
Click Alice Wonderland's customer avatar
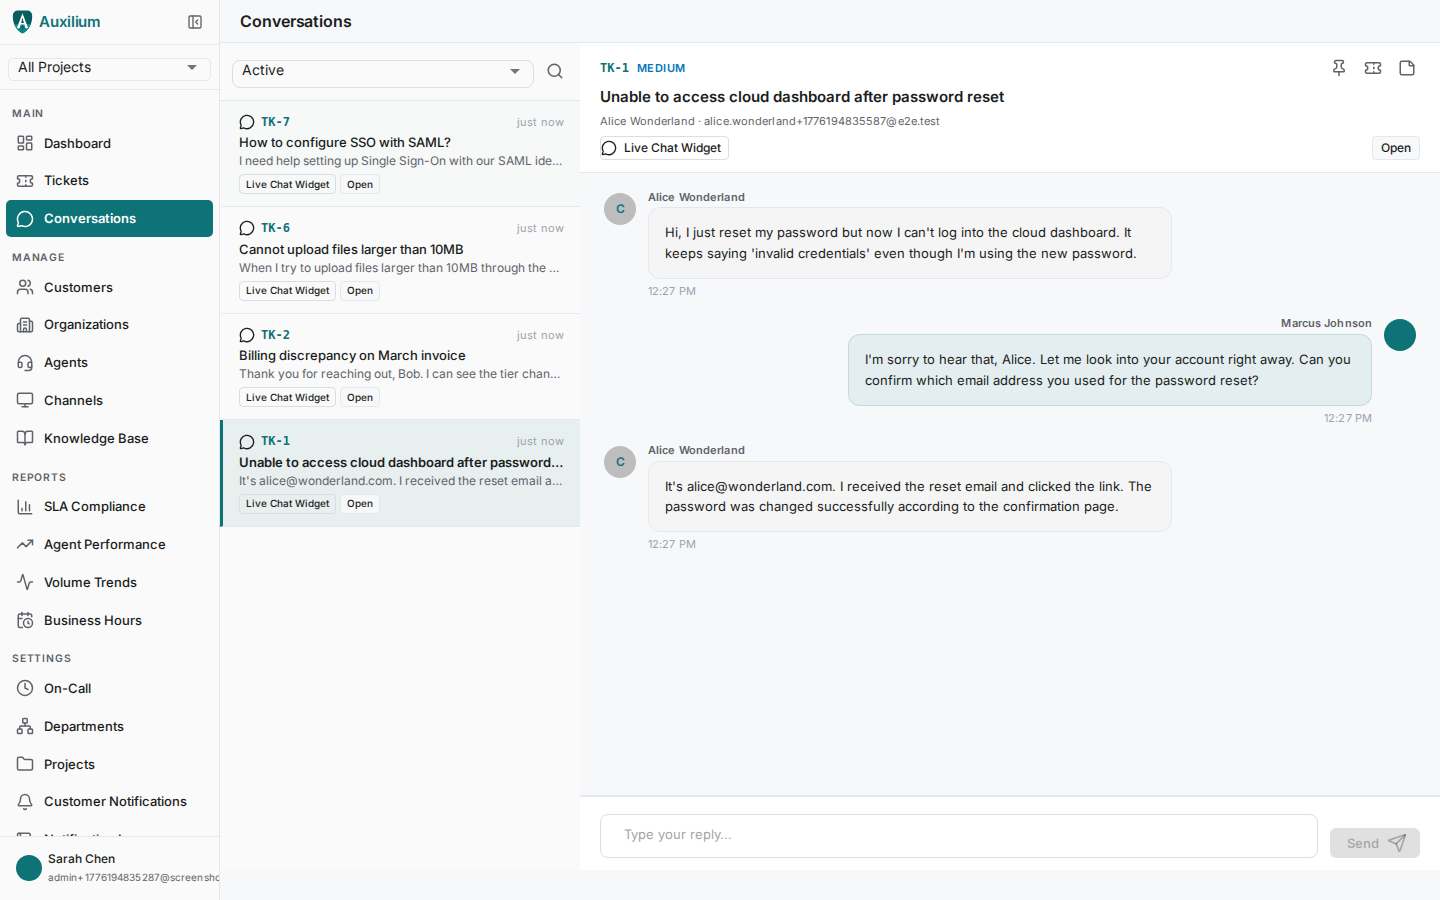click(620, 209)
